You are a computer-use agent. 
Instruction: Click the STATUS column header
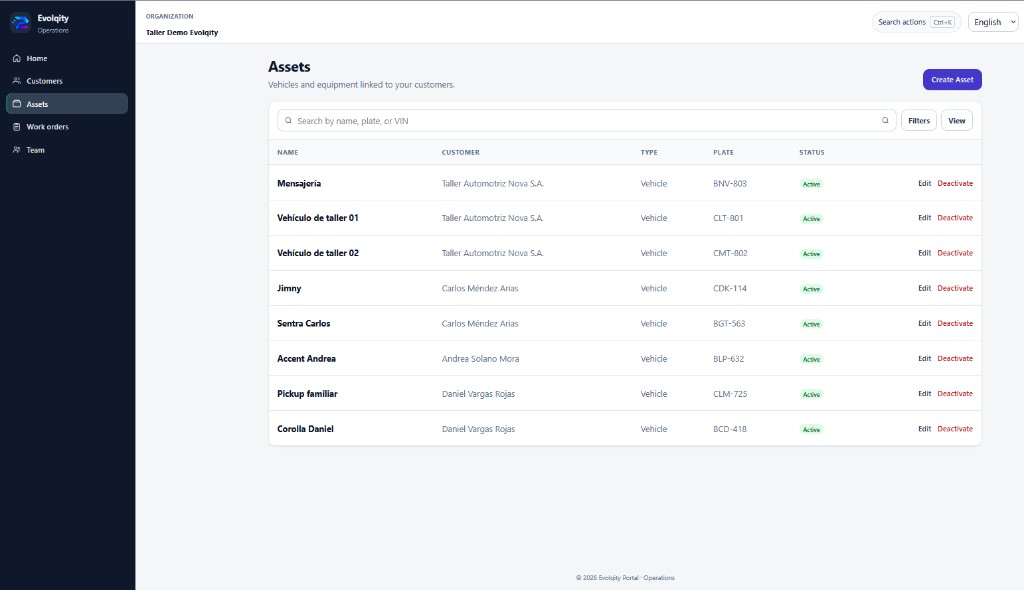tap(812, 152)
